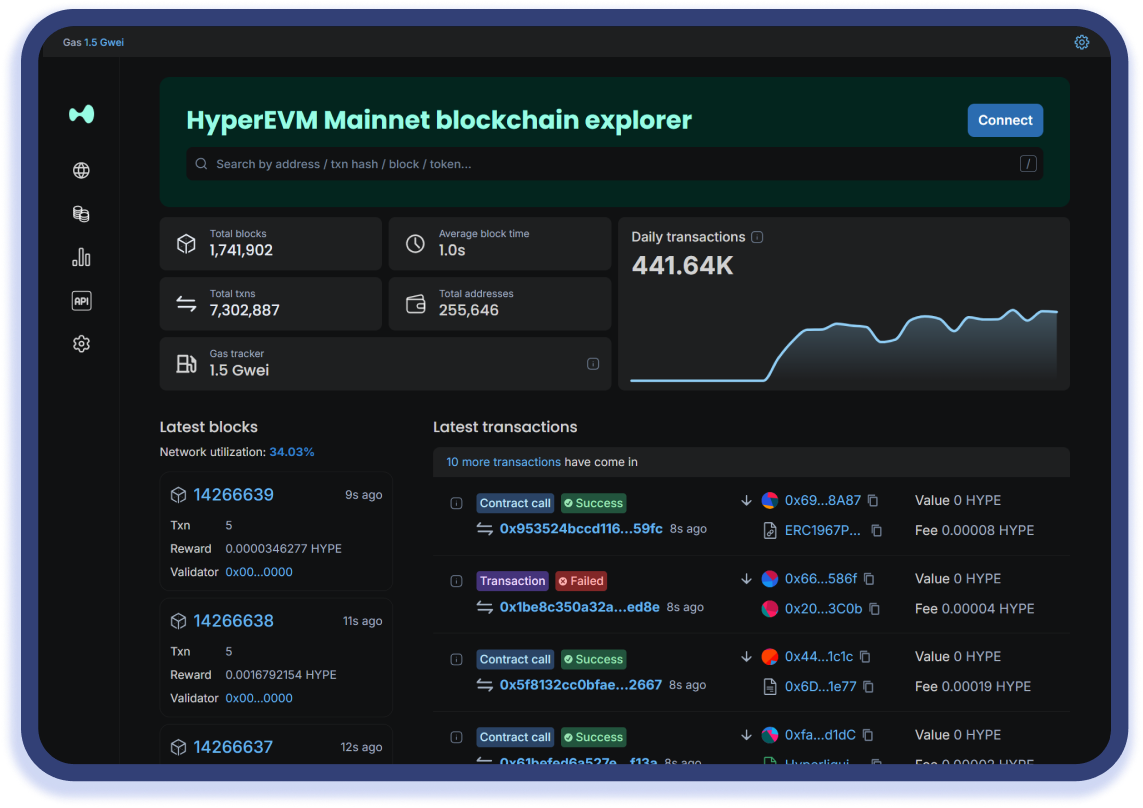Open the globe blockchain menu in sidebar
The height and width of the screenshot is (808, 1143).
81,171
